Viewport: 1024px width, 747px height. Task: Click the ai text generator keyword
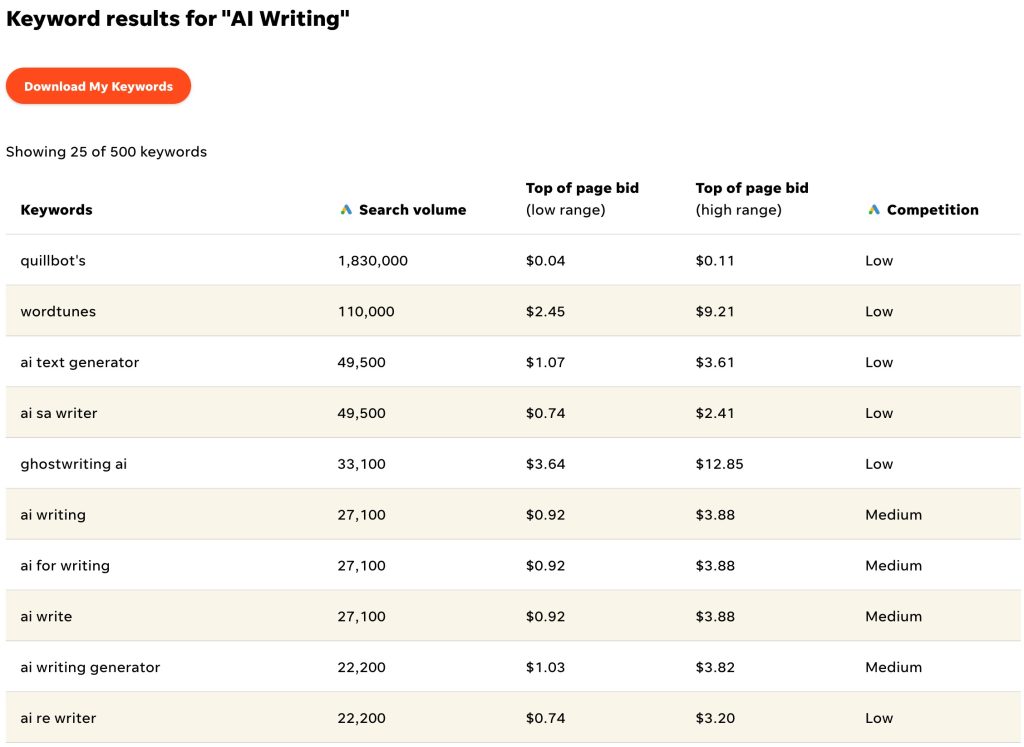[x=80, y=363]
